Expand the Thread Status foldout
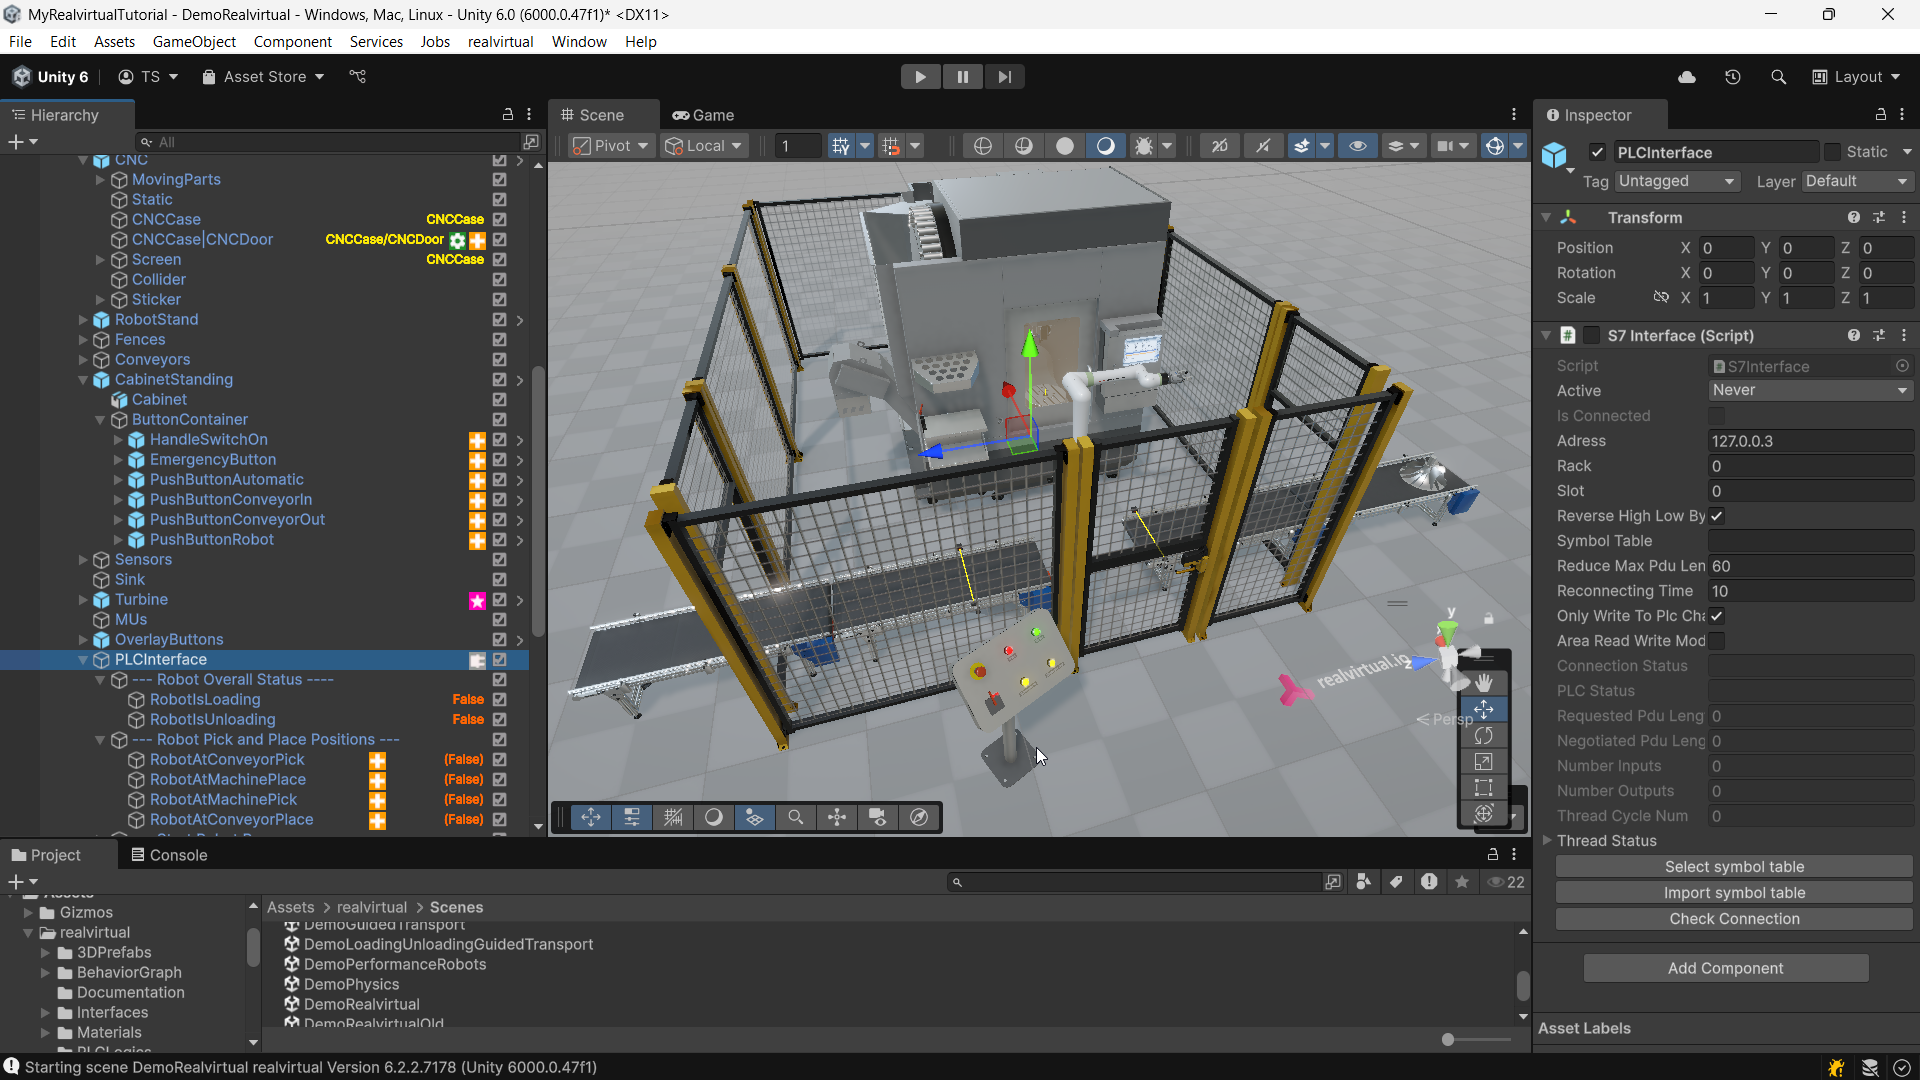1920x1080 pixels. pyautogui.click(x=1547, y=841)
